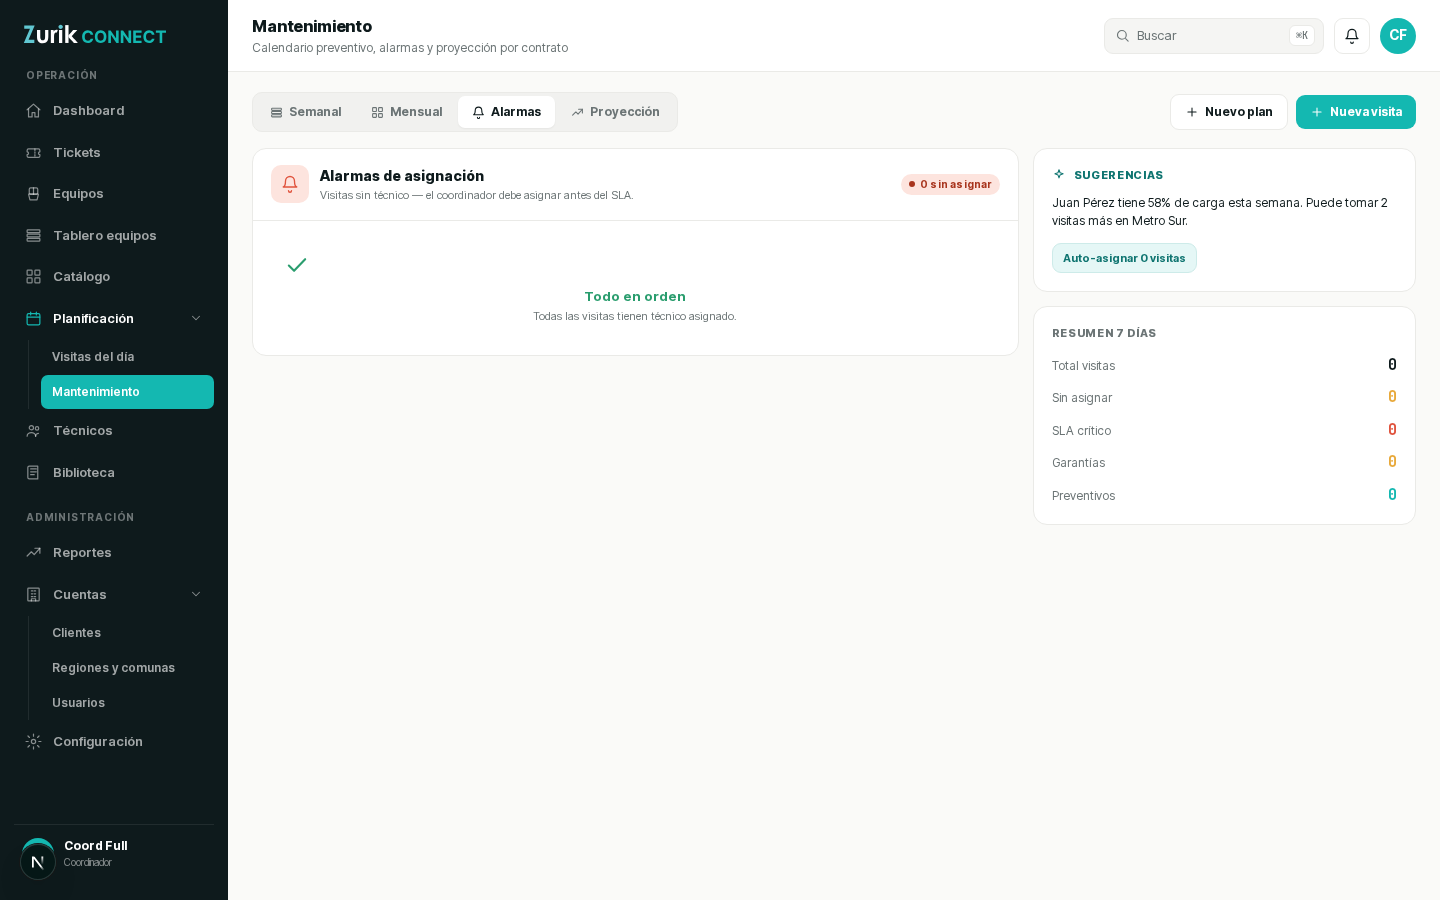Open the notifications bell icon

click(1352, 36)
